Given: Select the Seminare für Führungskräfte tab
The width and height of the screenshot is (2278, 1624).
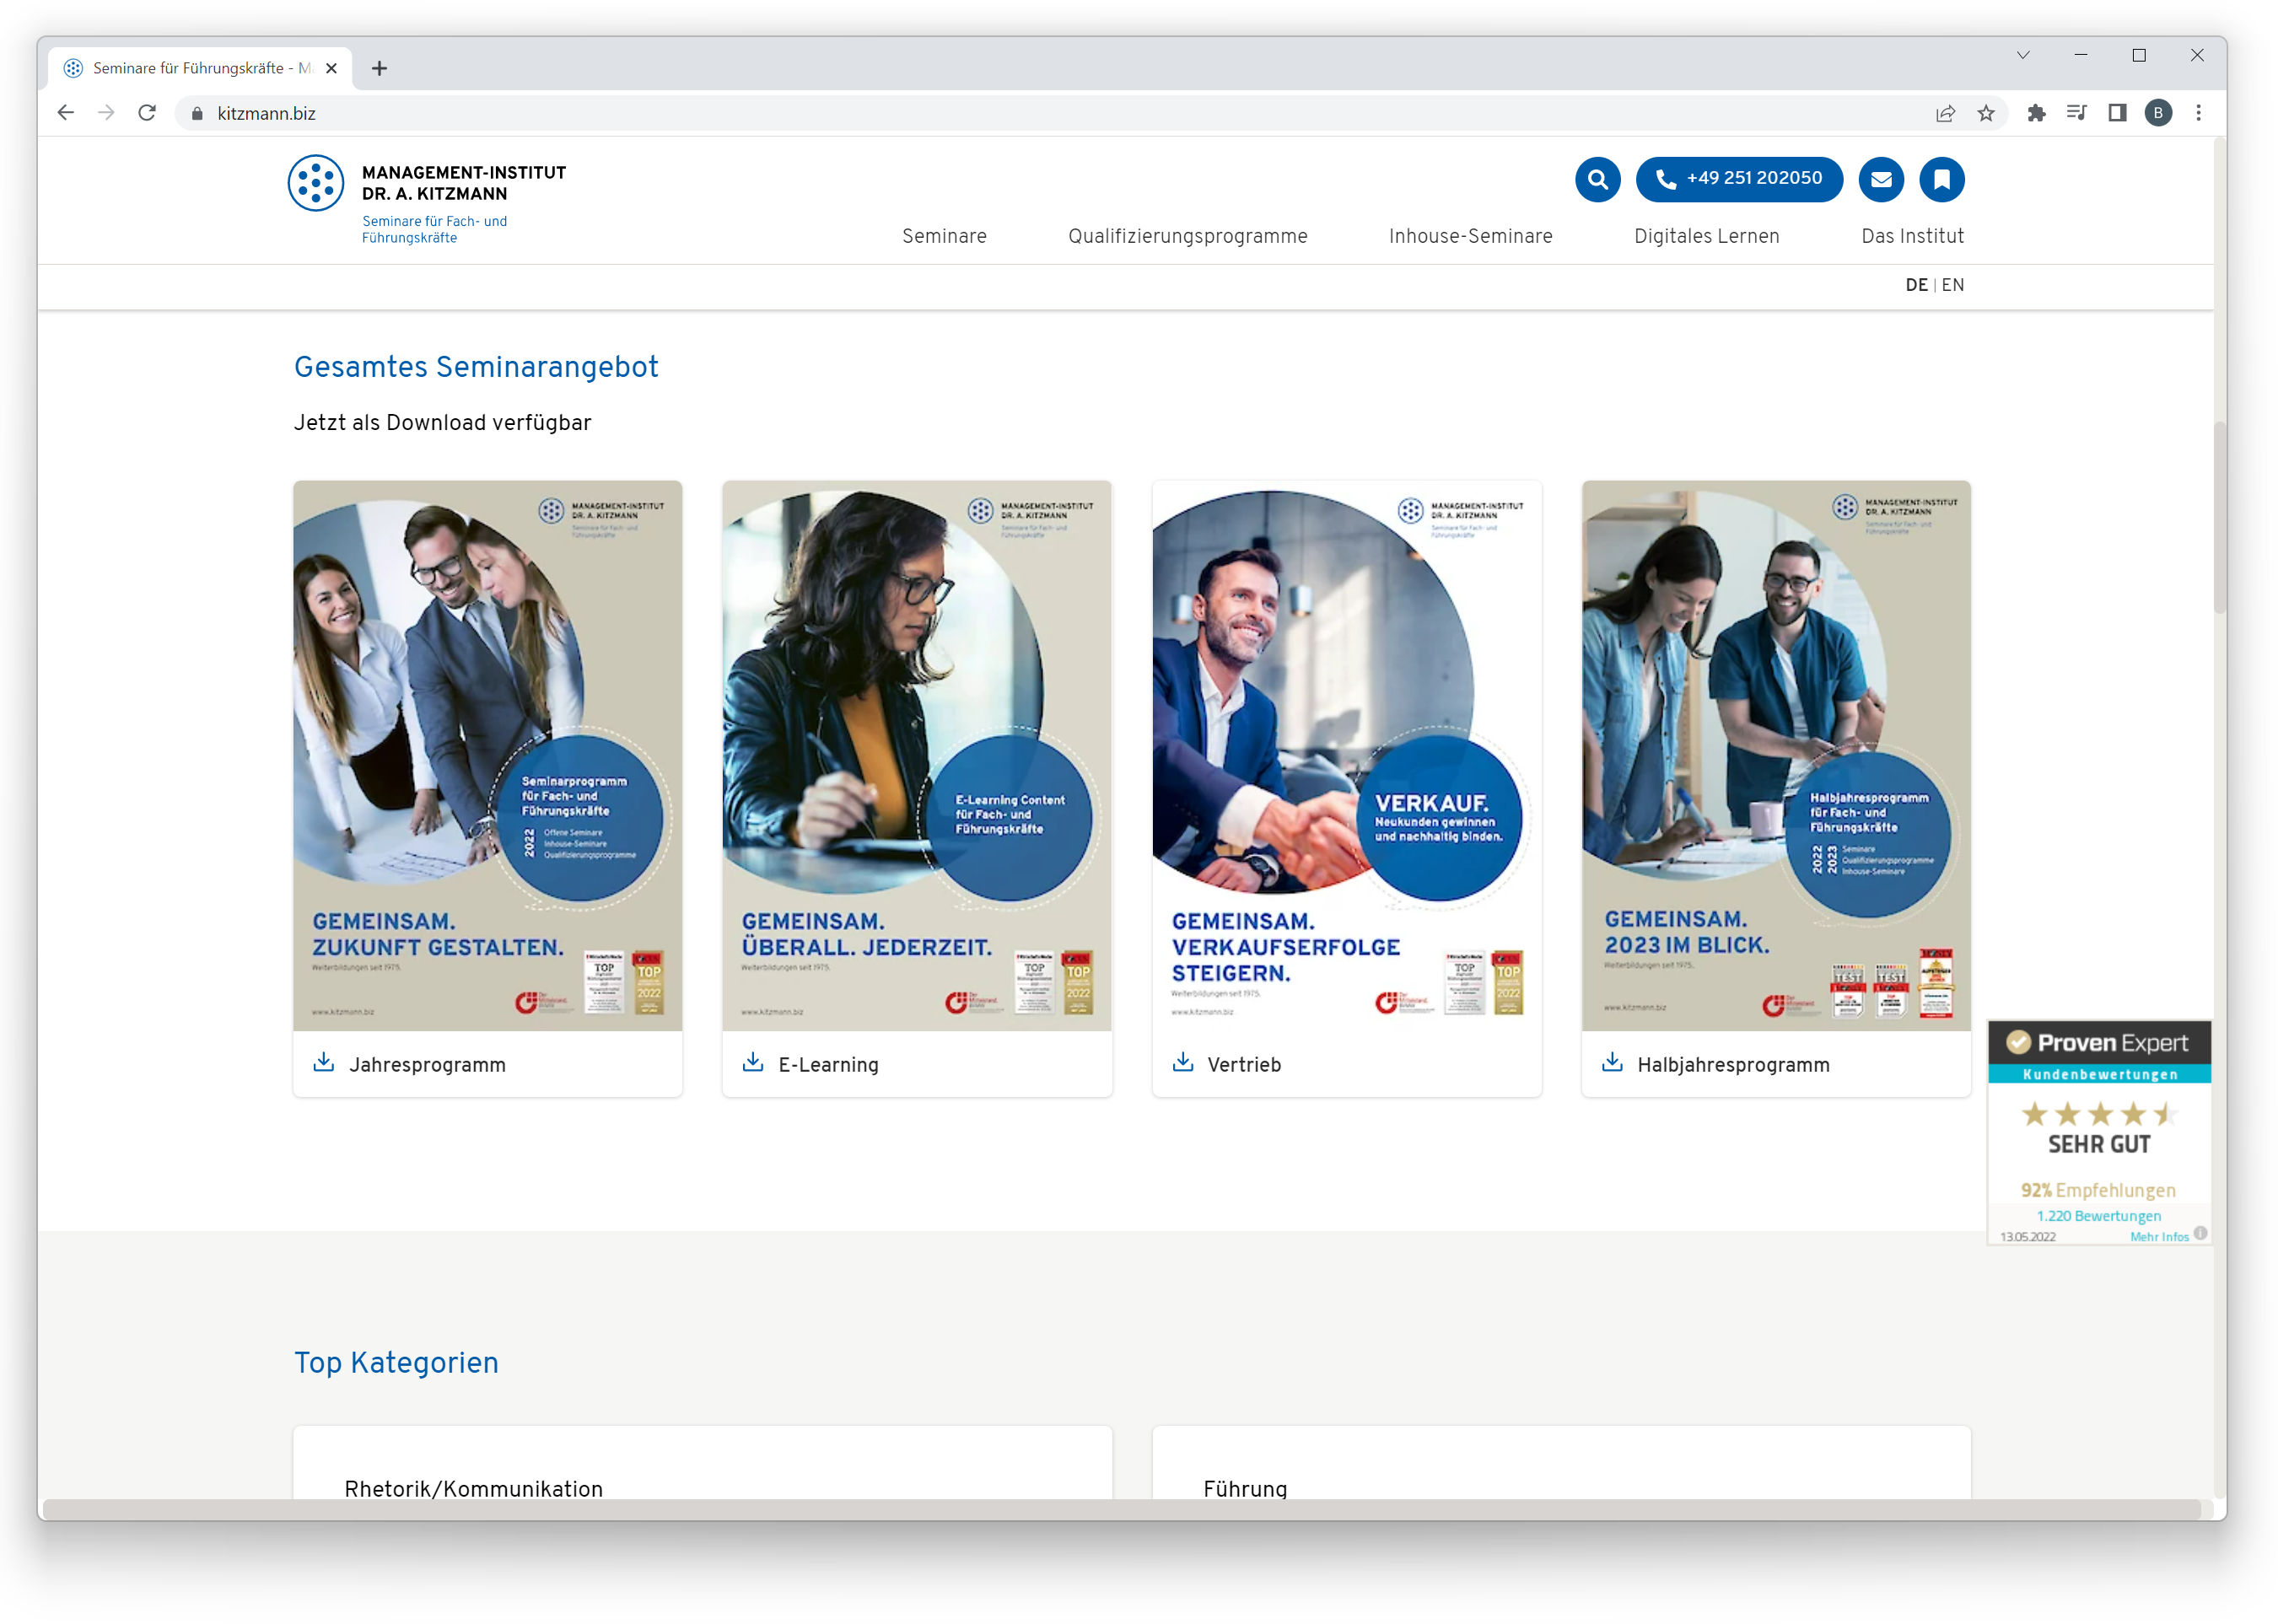Looking at the screenshot, I should pyautogui.click(x=200, y=68).
